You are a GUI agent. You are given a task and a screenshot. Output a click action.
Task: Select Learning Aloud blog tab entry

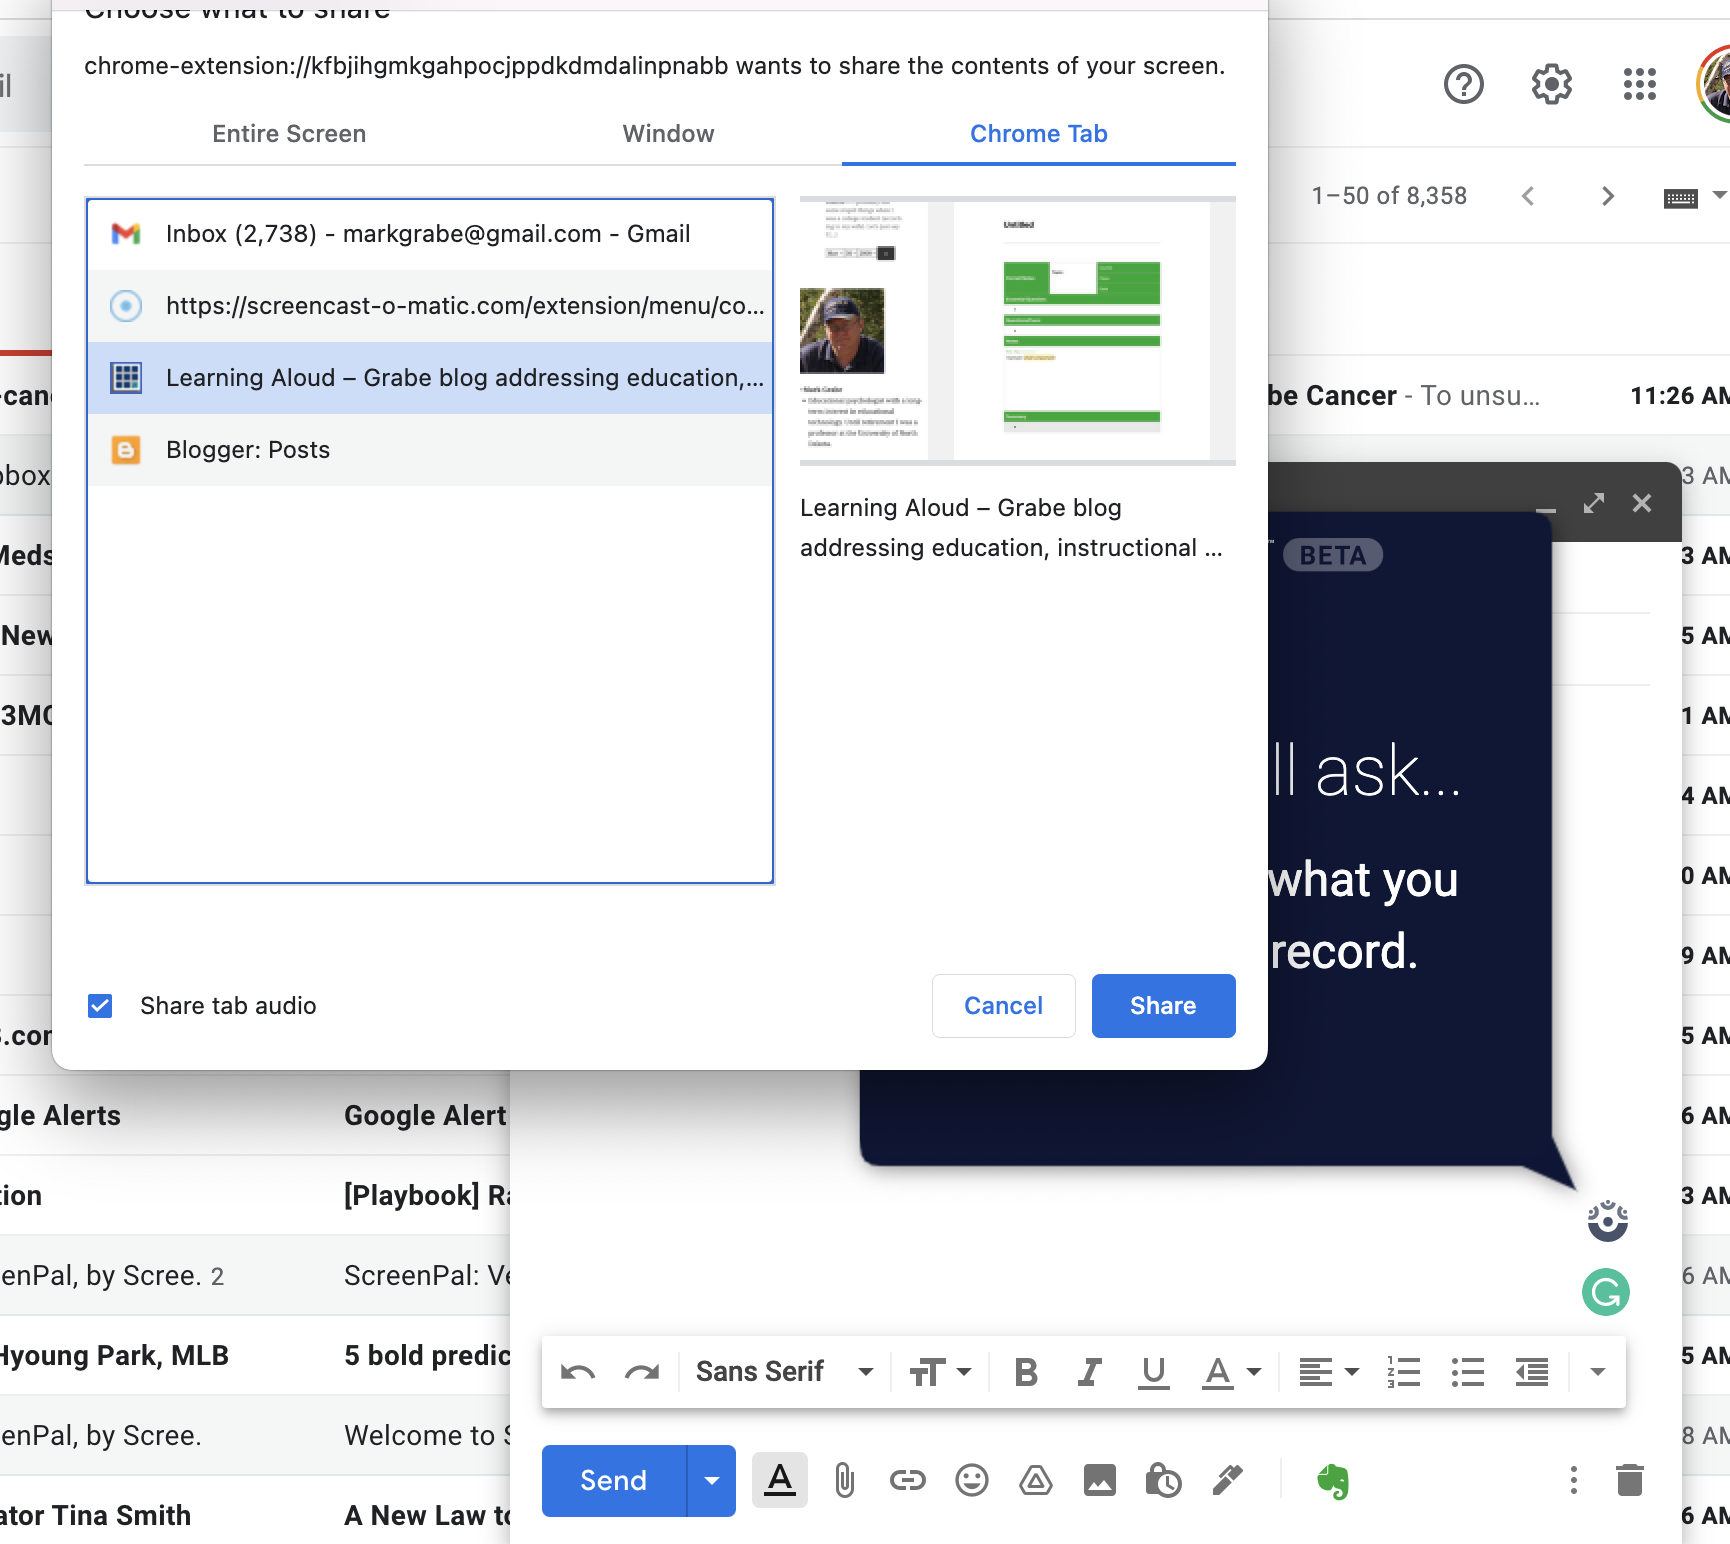pyautogui.click(x=430, y=378)
